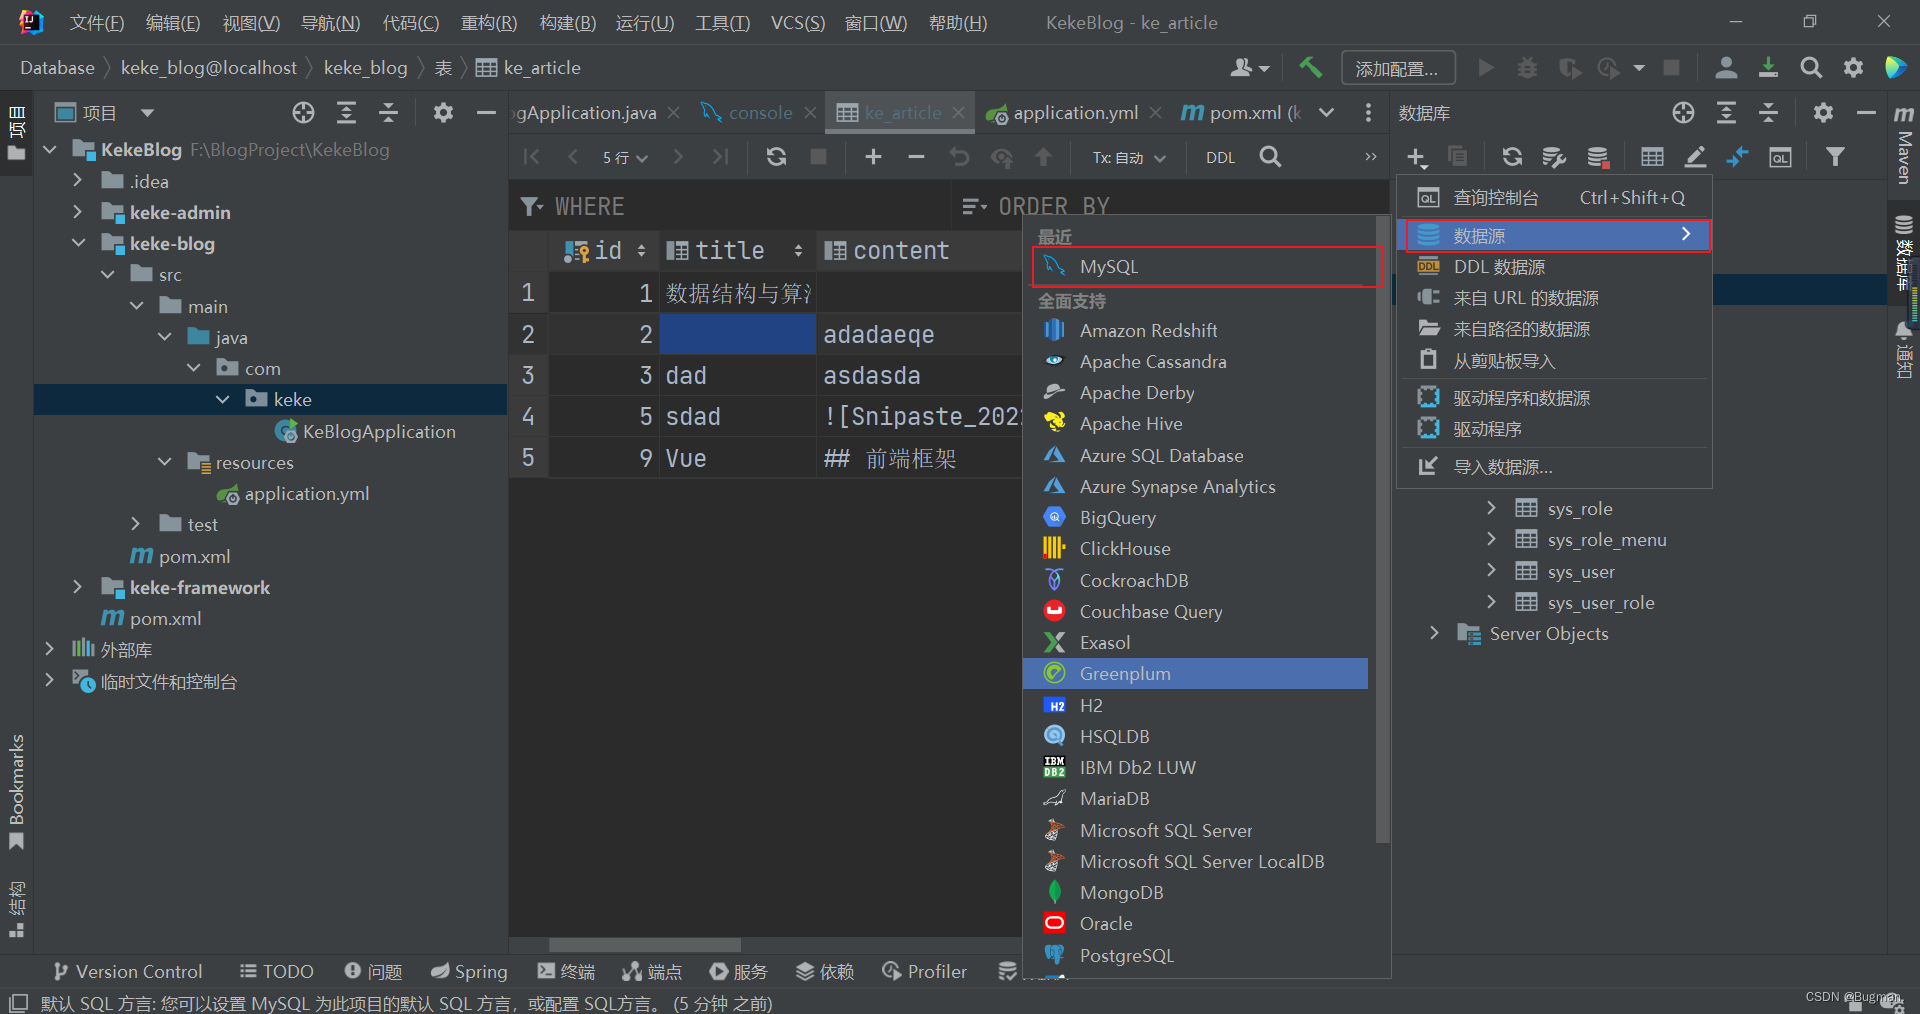Select 数据源 in the popup menu

click(x=1554, y=235)
